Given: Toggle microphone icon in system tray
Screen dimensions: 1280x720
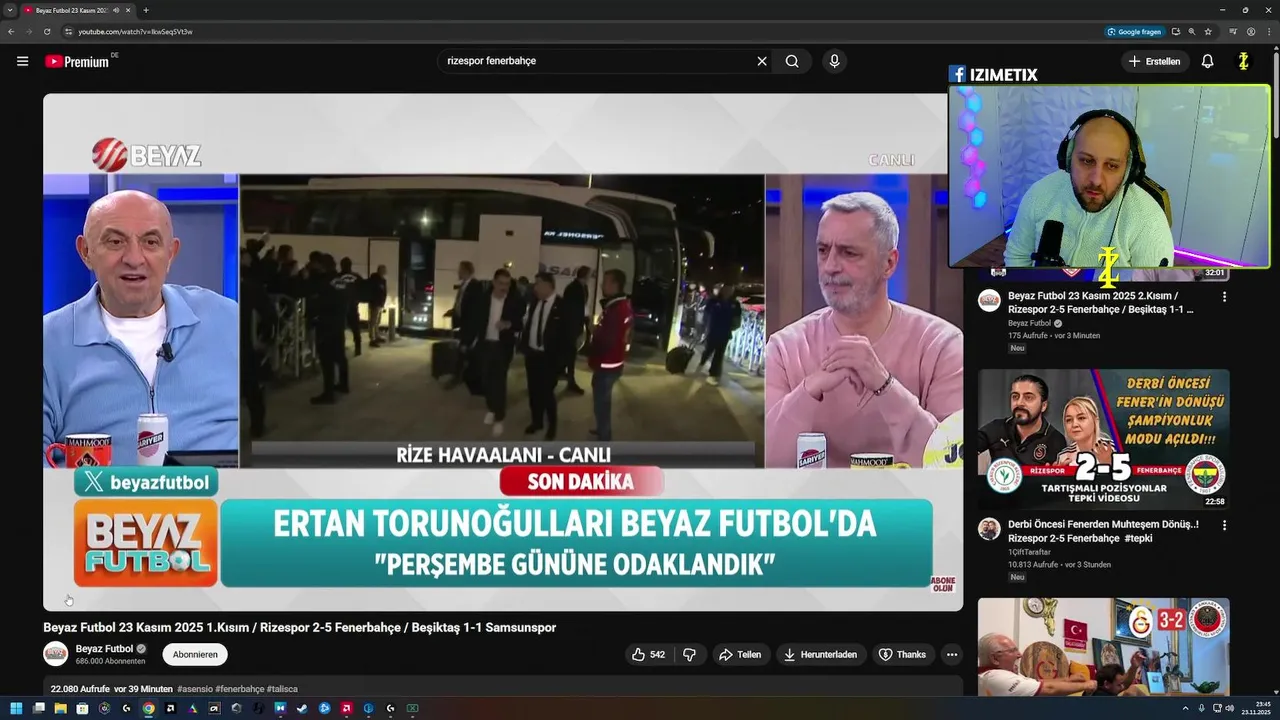Looking at the screenshot, I should 1201,708.
